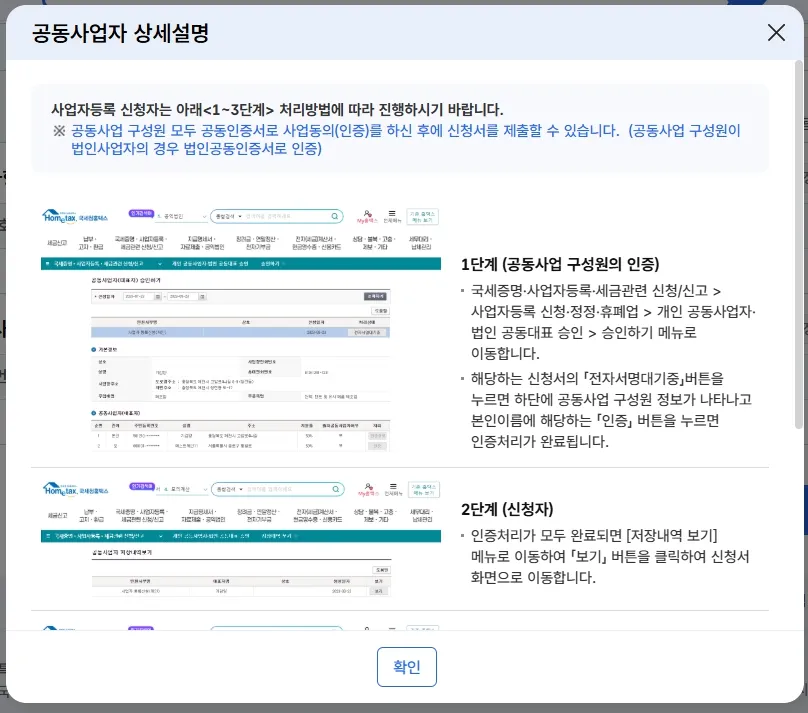Select 세금신고 menu in step 2 screenshot
The width and height of the screenshot is (808, 713).
click(x=57, y=517)
